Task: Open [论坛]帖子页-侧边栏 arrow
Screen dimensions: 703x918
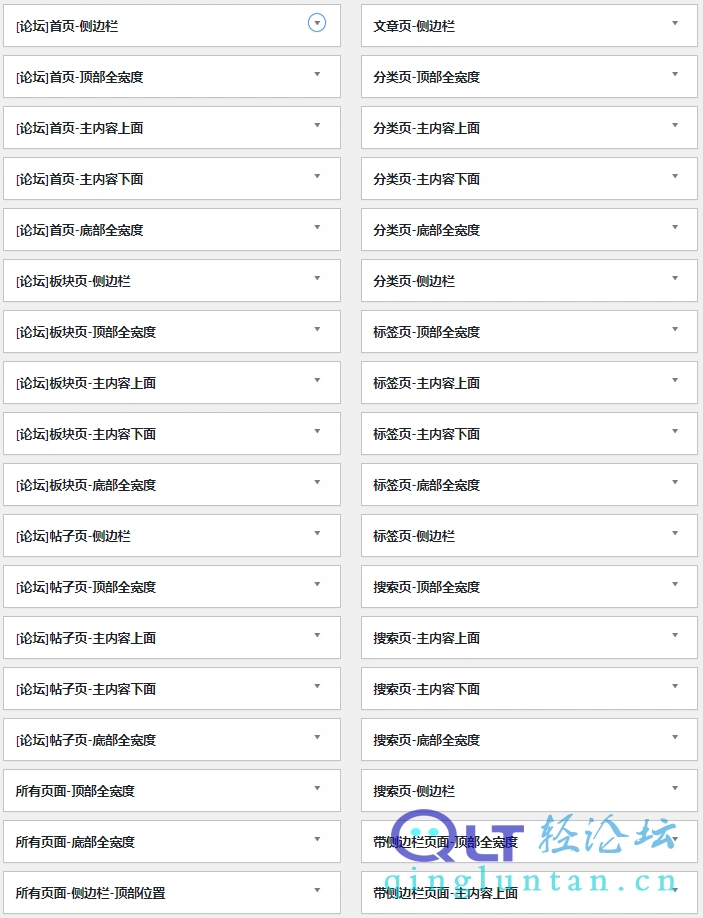Action: pyautogui.click(x=317, y=533)
